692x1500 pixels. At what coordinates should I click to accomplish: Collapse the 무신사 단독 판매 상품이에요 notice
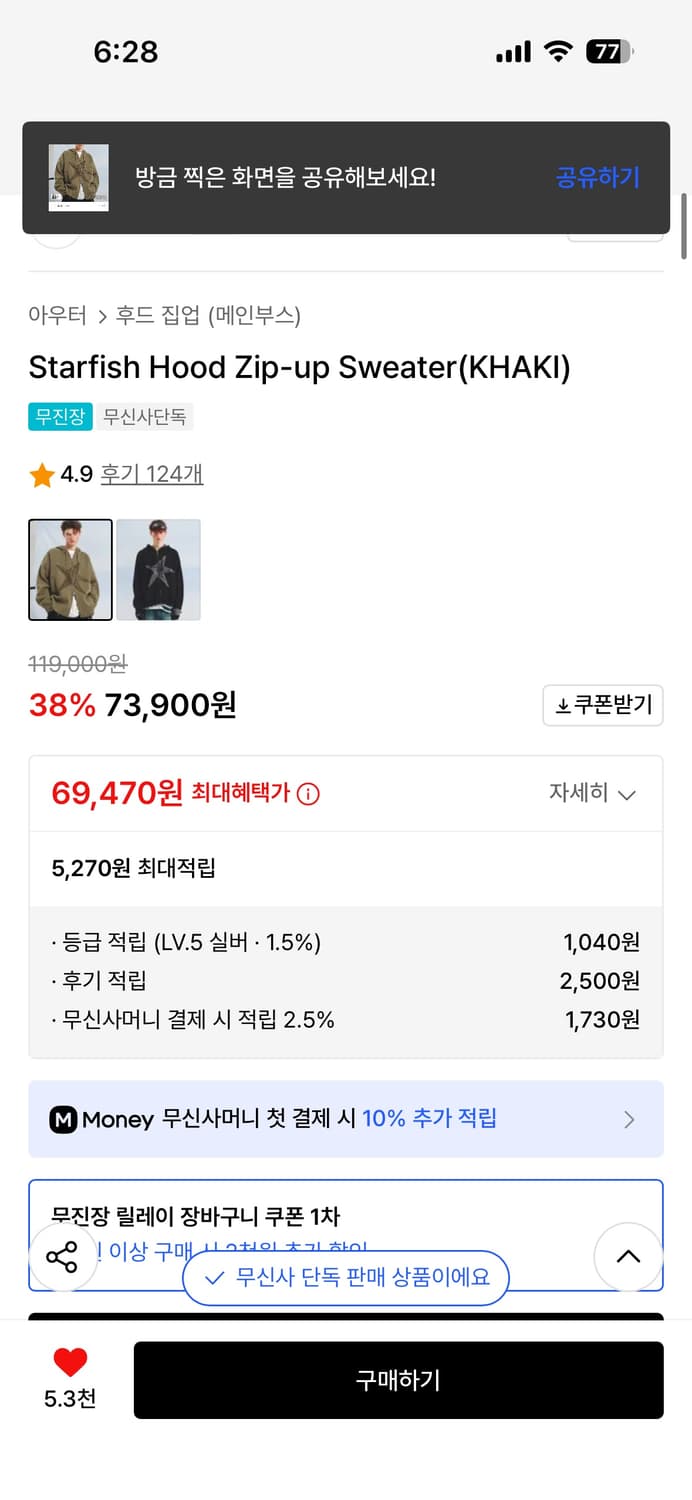click(x=345, y=1278)
